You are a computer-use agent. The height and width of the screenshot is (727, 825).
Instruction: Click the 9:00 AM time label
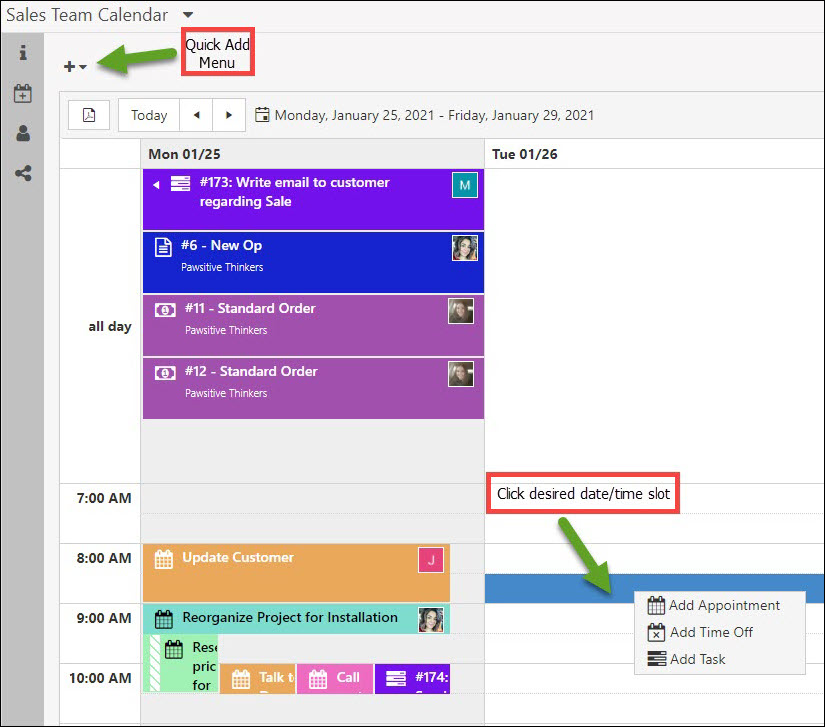point(104,618)
